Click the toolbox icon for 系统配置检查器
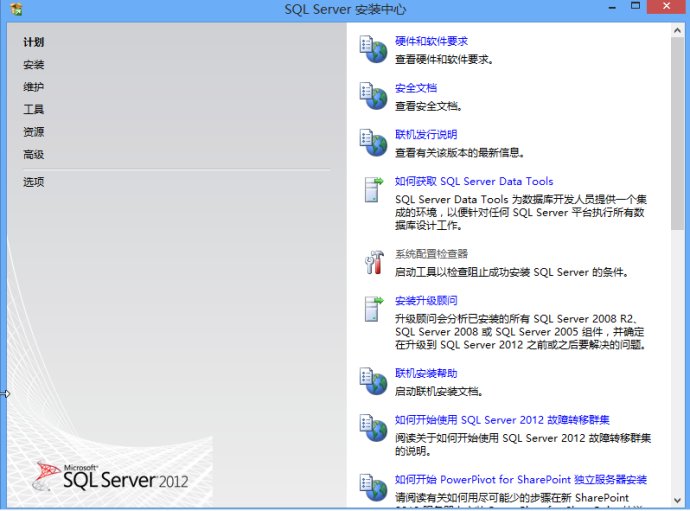Viewport: 690px width, 511px height. click(373, 262)
